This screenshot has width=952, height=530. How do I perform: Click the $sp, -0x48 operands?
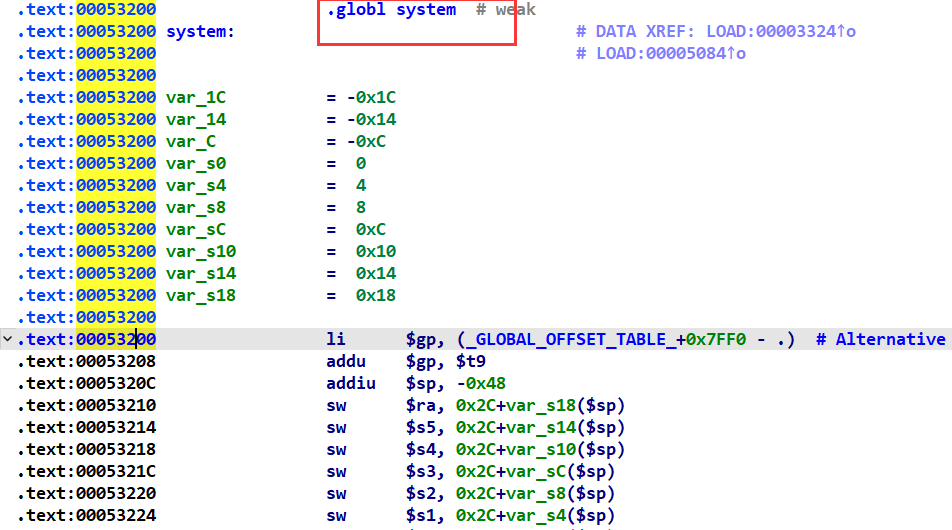[x=456, y=384]
